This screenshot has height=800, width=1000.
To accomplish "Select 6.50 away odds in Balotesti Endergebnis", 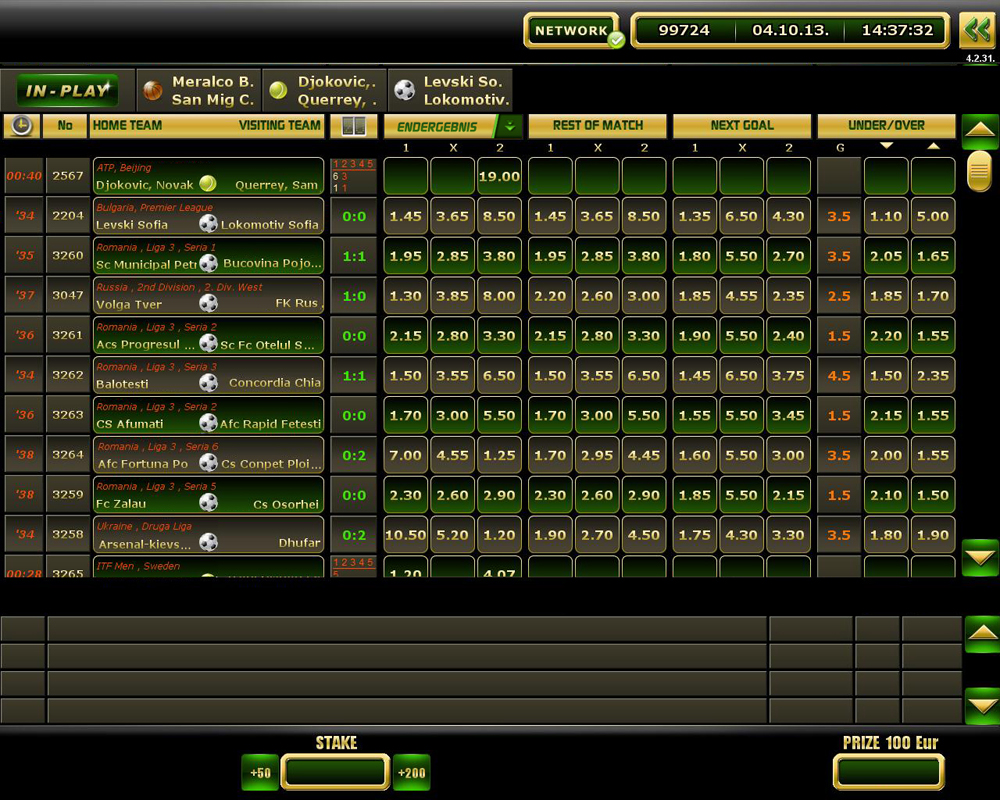I will [499, 375].
